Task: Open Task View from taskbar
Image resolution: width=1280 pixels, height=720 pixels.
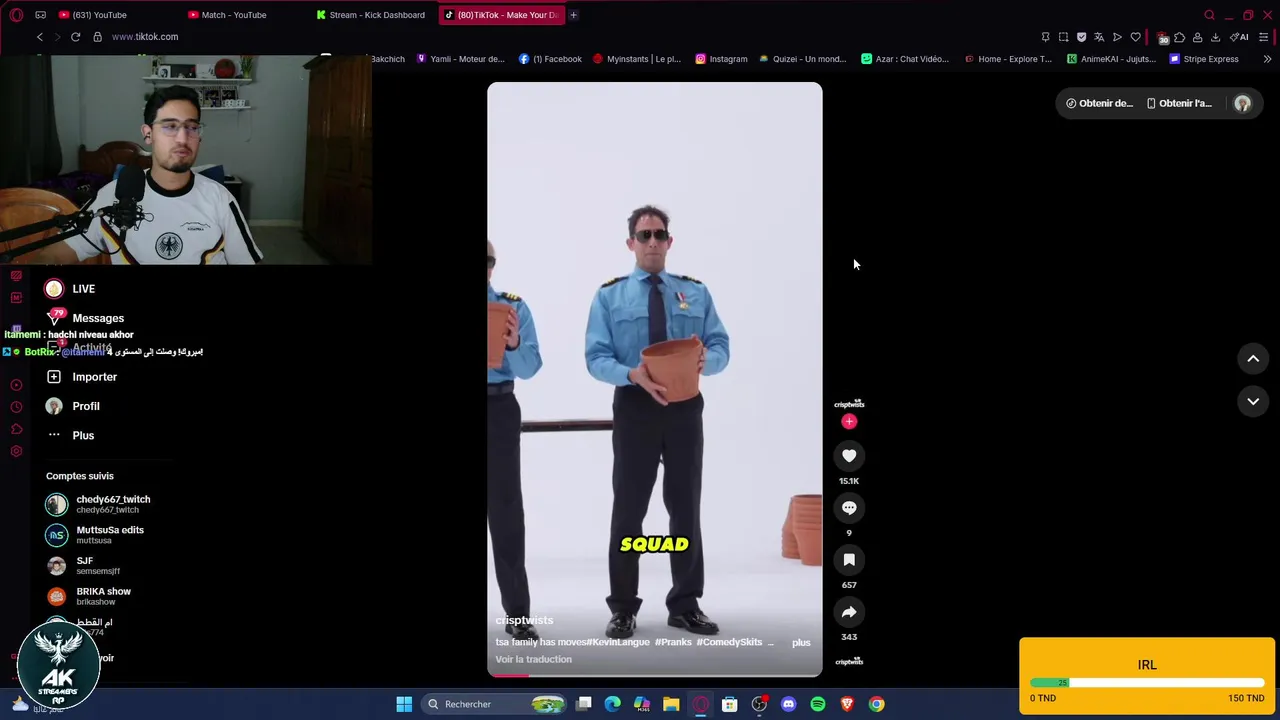Action: point(584,704)
